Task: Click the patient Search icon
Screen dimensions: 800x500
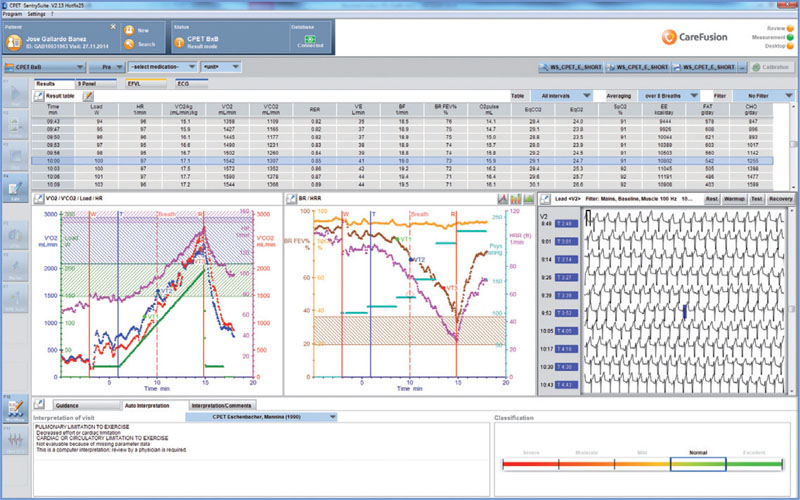Action: 129,45
